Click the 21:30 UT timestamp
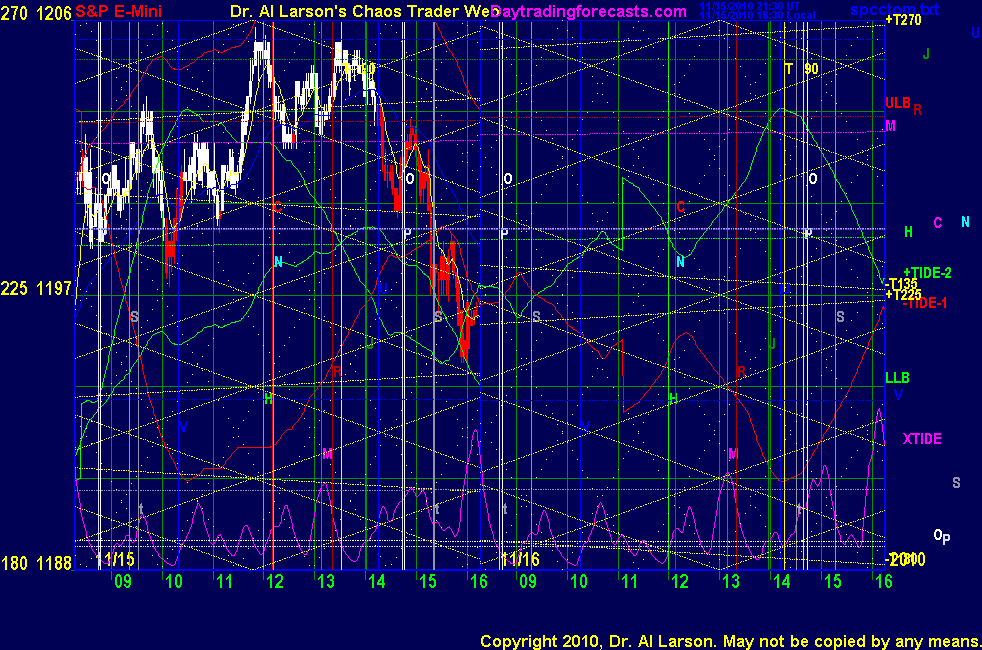The image size is (982, 650). (x=750, y=6)
